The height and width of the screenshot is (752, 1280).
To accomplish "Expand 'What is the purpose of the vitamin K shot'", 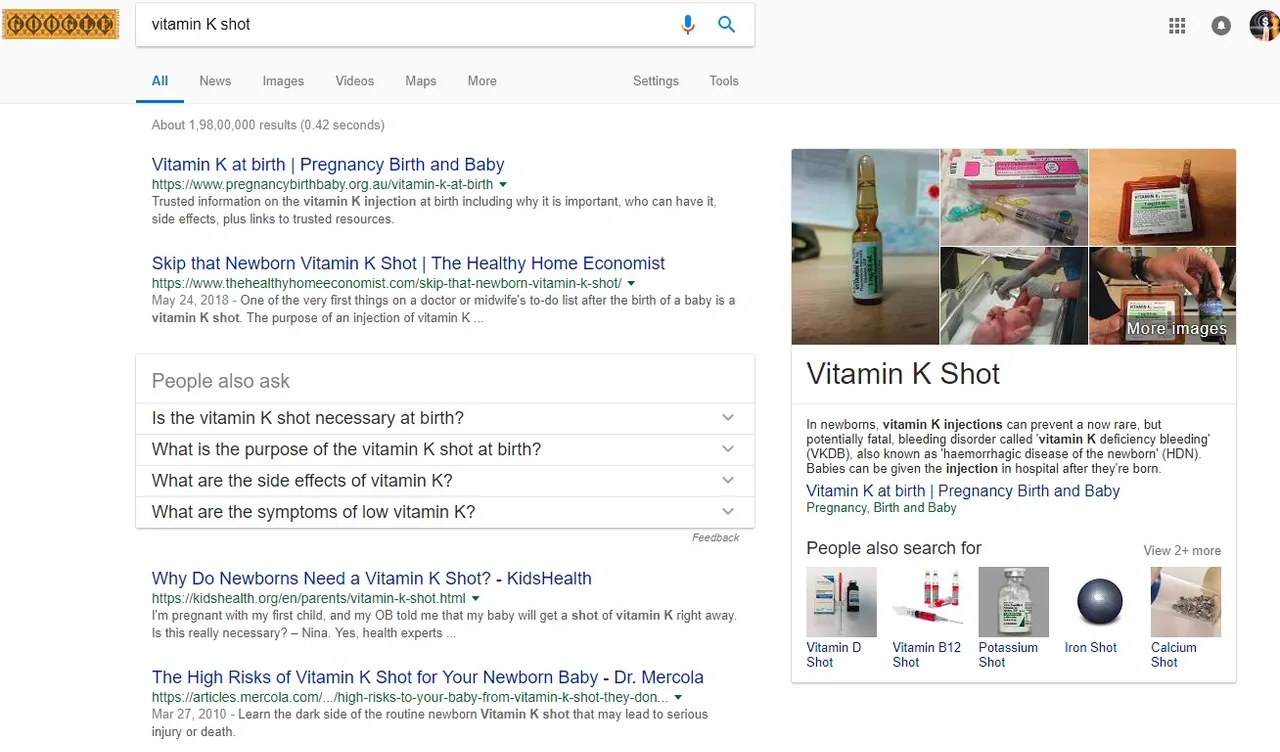I will pos(445,450).
